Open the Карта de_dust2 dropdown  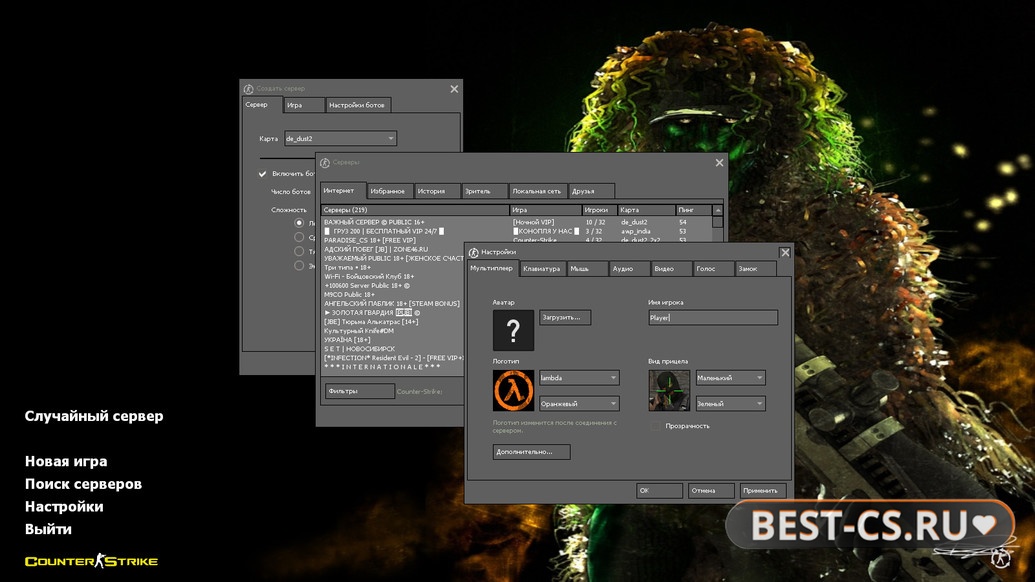pos(340,139)
